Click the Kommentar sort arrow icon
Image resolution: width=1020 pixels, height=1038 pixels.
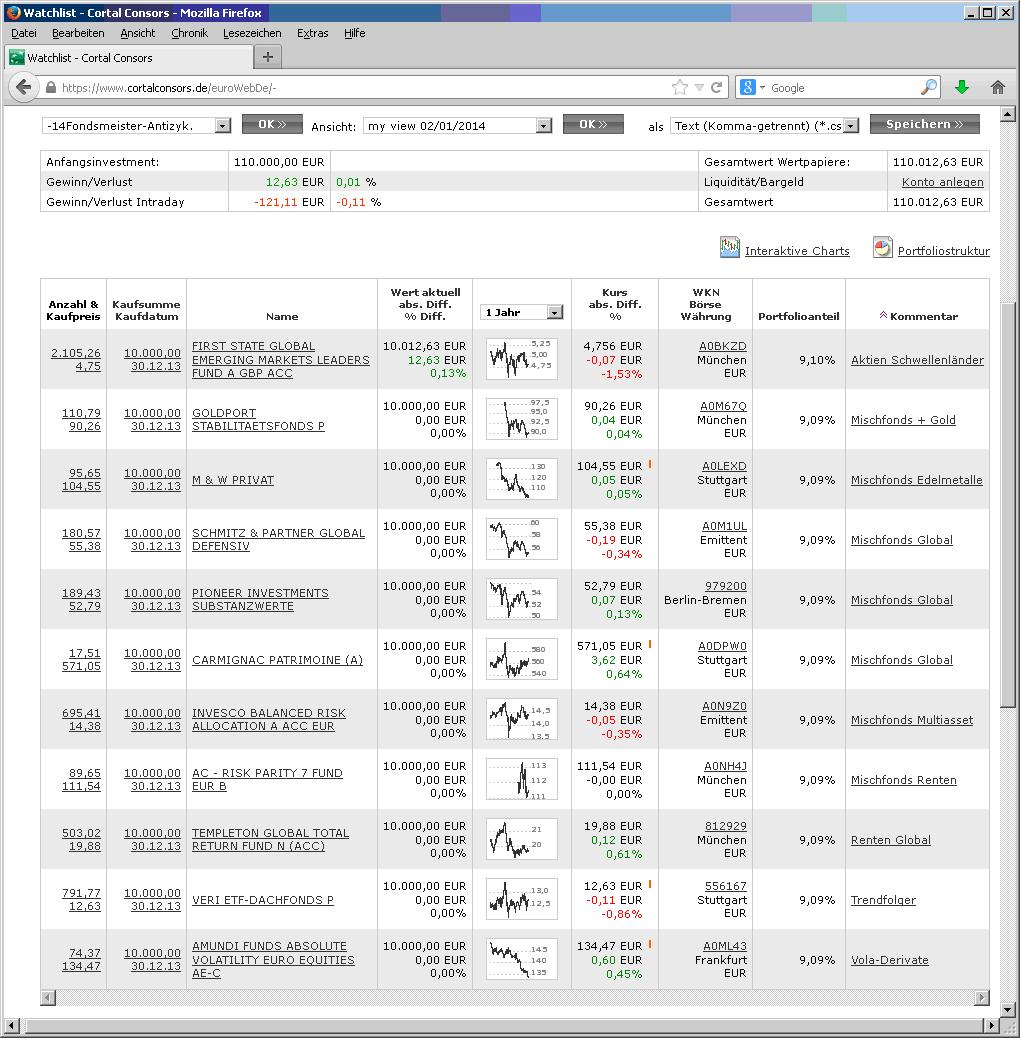point(883,315)
